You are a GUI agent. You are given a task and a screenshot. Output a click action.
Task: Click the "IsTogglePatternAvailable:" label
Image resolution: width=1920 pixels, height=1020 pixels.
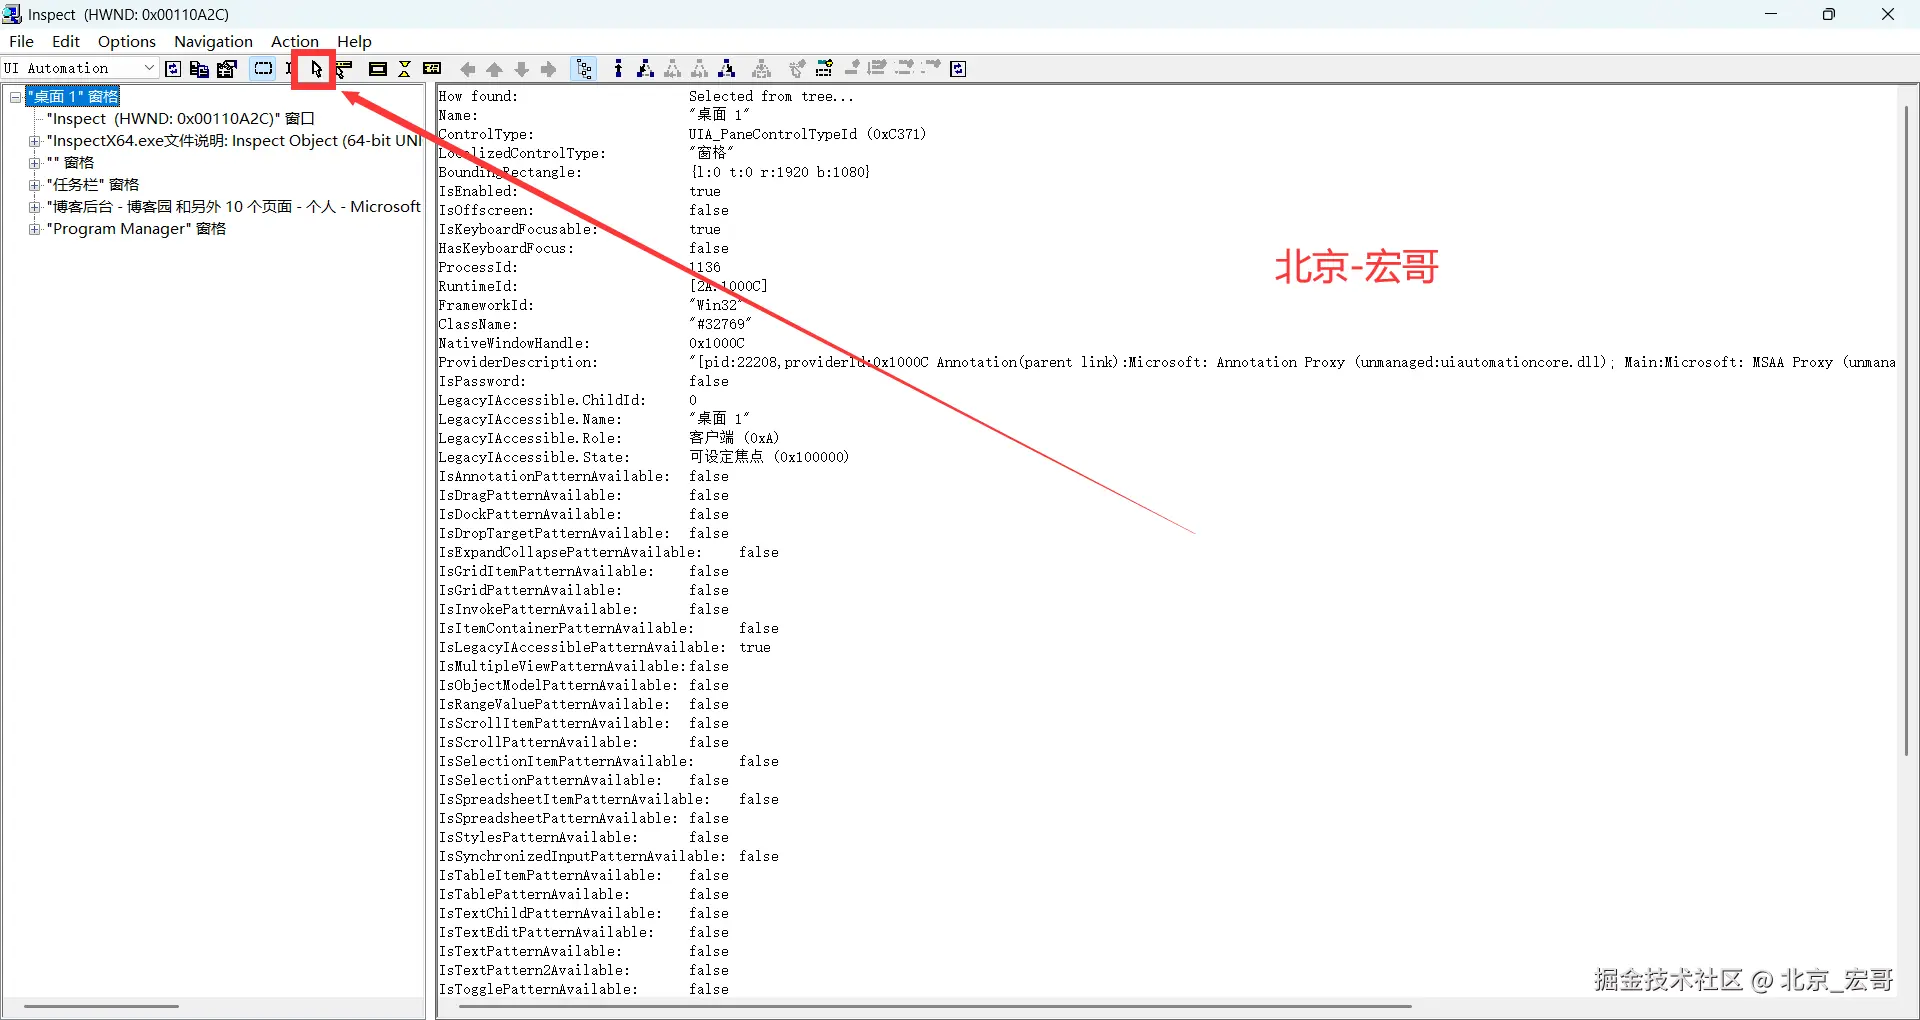[538, 990]
